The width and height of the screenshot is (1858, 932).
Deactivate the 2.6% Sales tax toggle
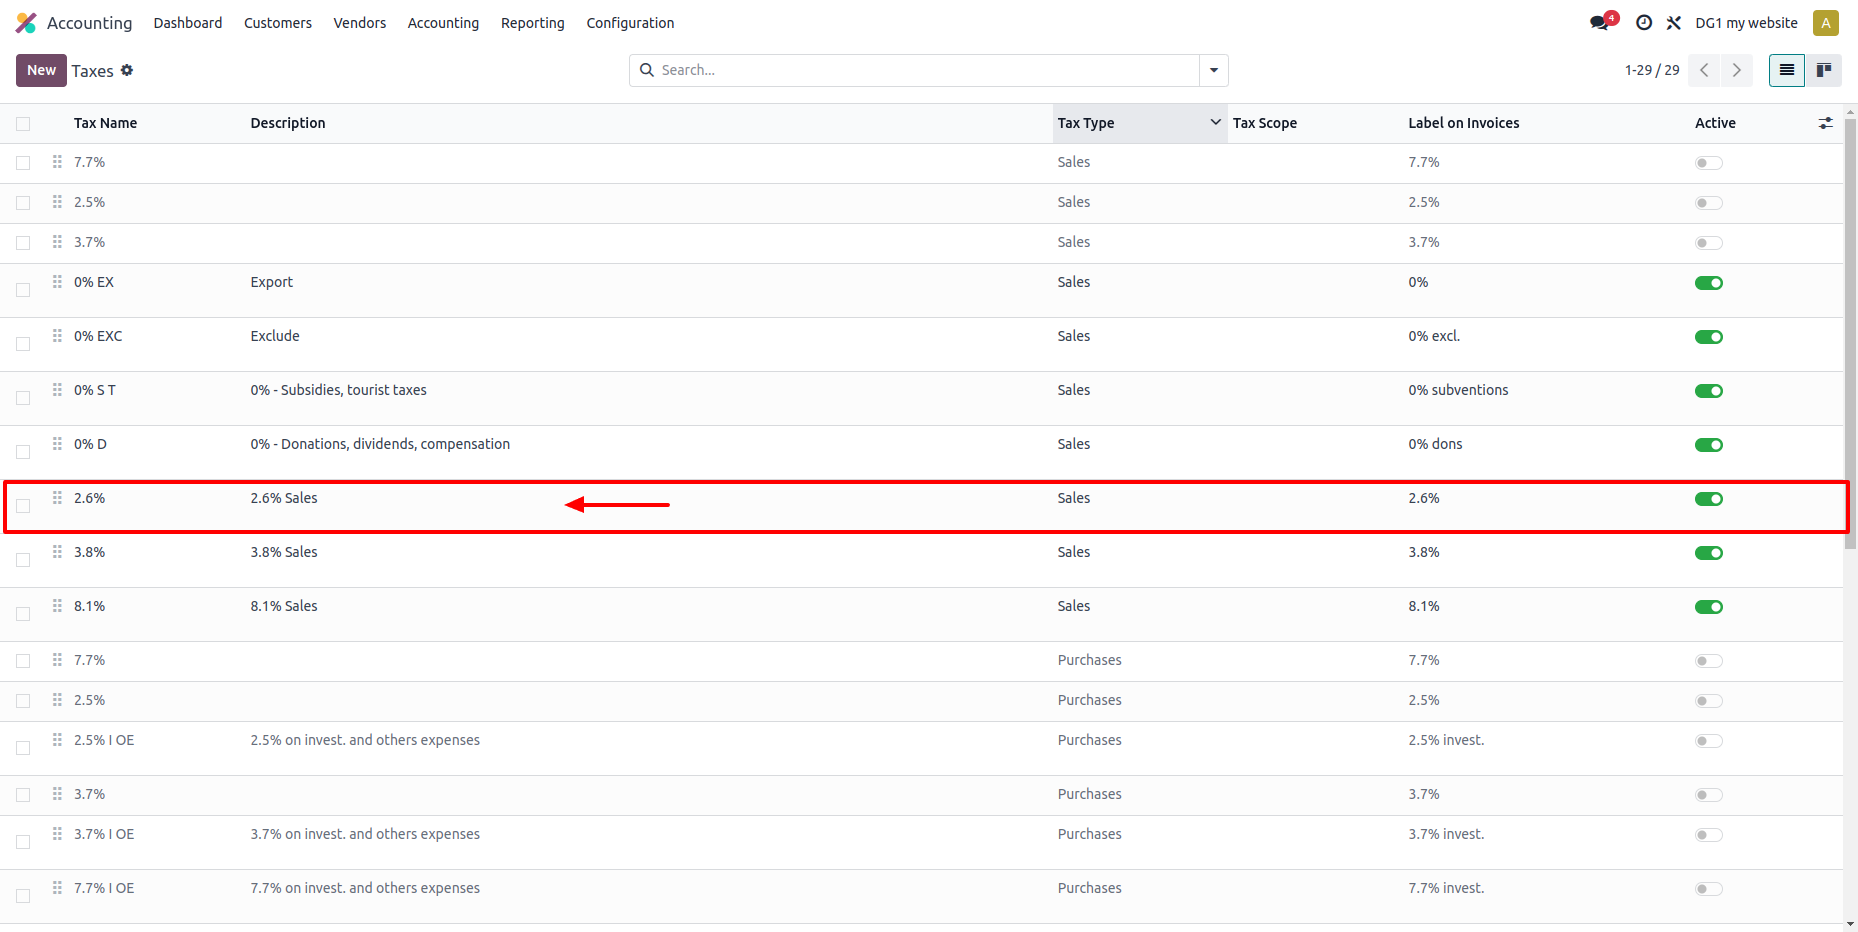[x=1708, y=499]
